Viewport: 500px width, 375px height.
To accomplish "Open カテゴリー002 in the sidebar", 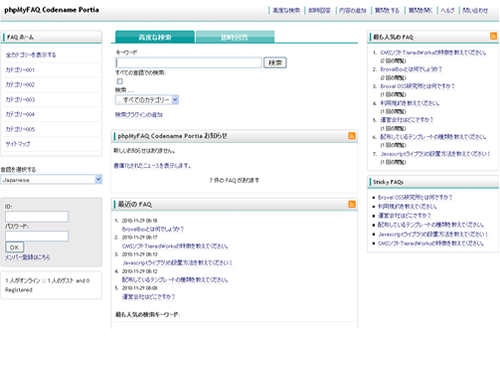I will (x=20, y=85).
